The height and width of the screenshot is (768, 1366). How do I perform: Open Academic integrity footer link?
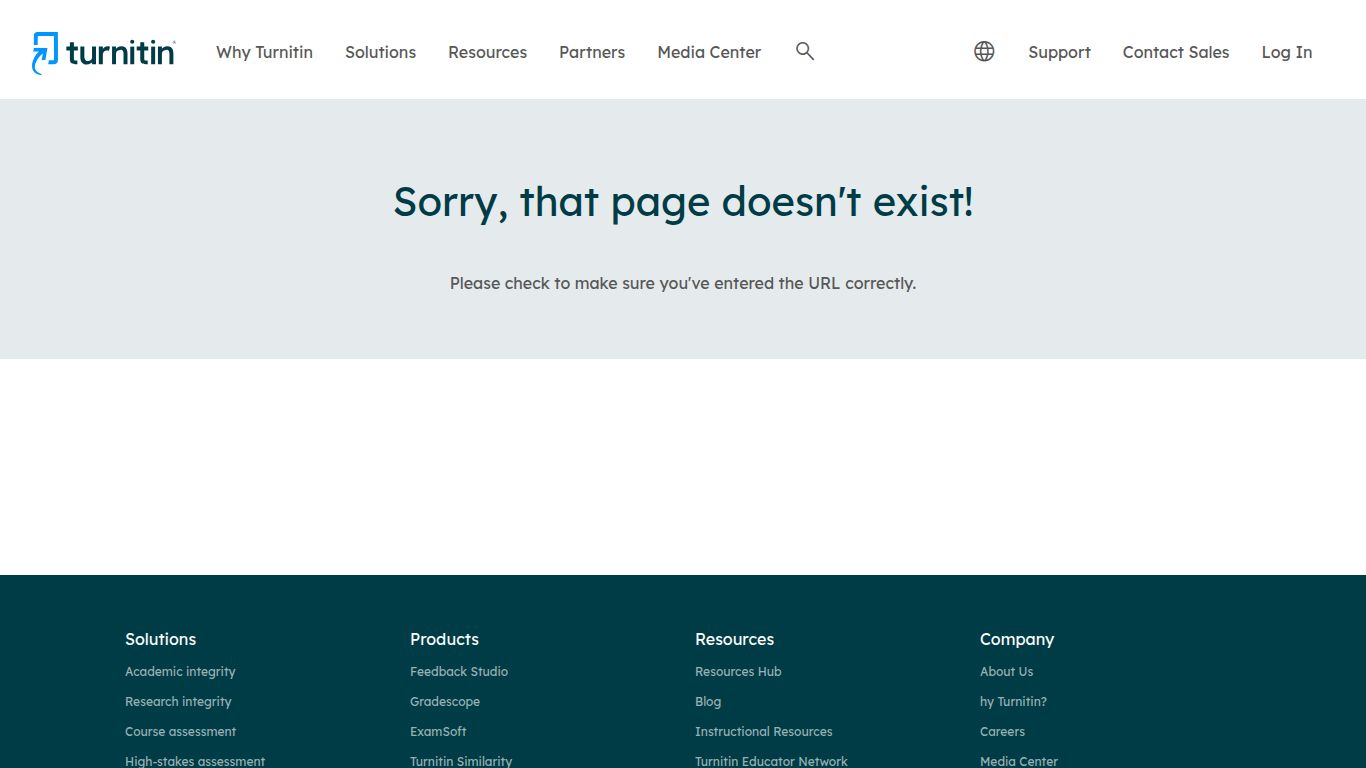[180, 672]
